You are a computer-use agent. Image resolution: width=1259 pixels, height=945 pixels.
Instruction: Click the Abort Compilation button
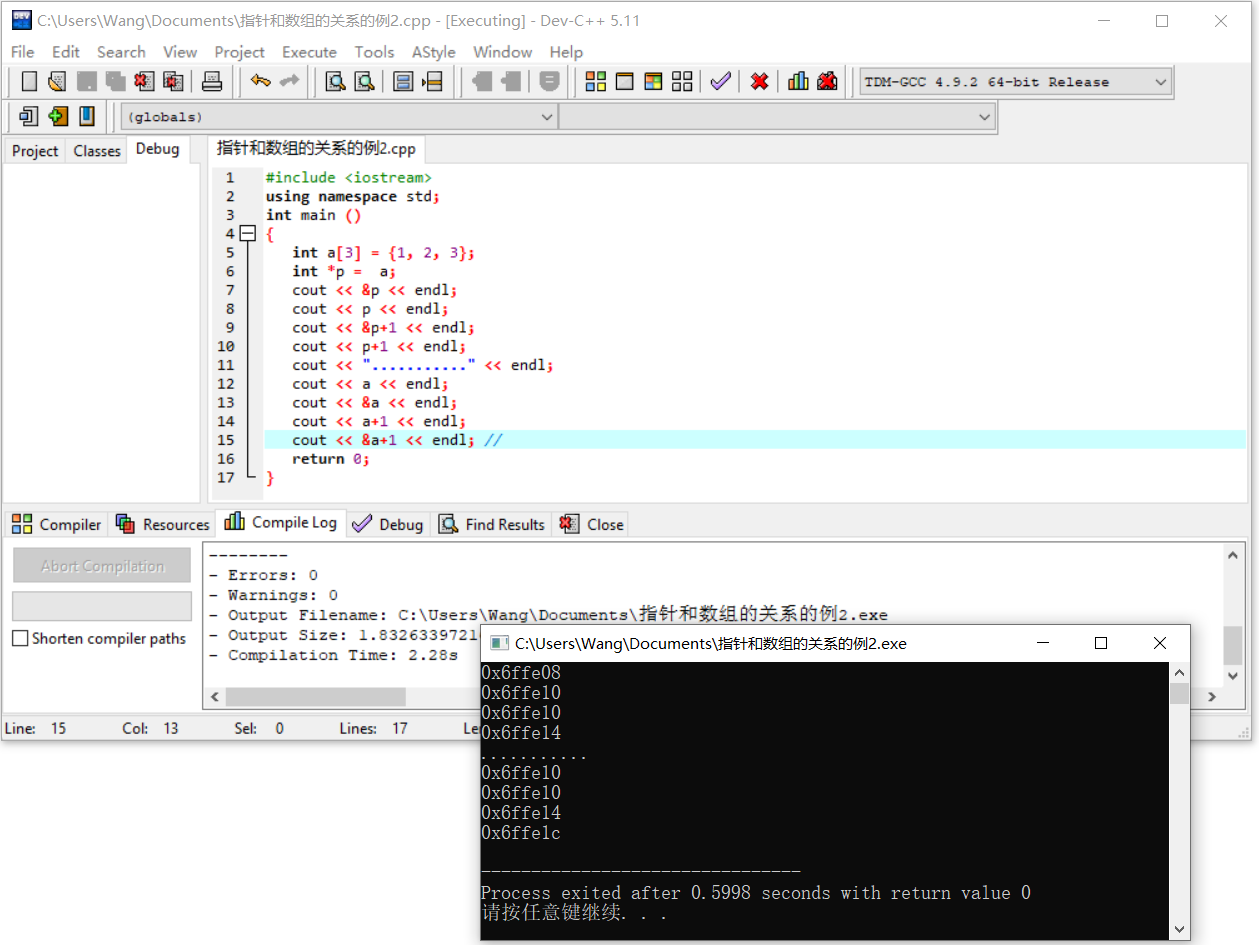tap(102, 566)
